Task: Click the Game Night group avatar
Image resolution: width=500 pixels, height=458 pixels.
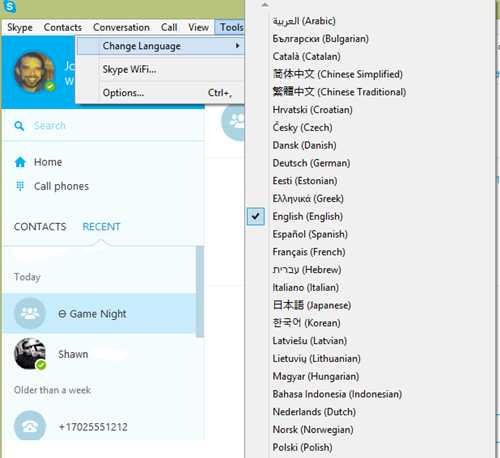Action: click(30, 313)
